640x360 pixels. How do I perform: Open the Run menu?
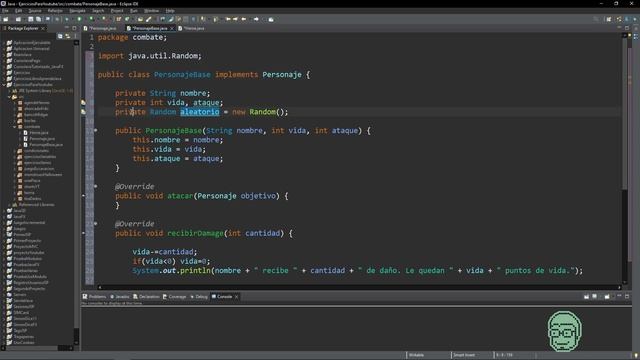133,11
